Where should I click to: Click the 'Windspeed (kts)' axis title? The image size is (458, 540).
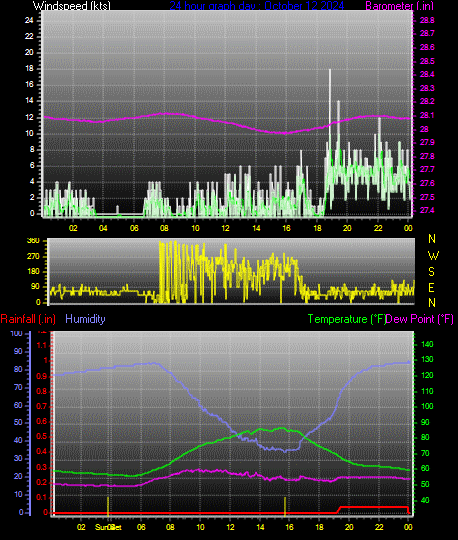click(72, 6)
